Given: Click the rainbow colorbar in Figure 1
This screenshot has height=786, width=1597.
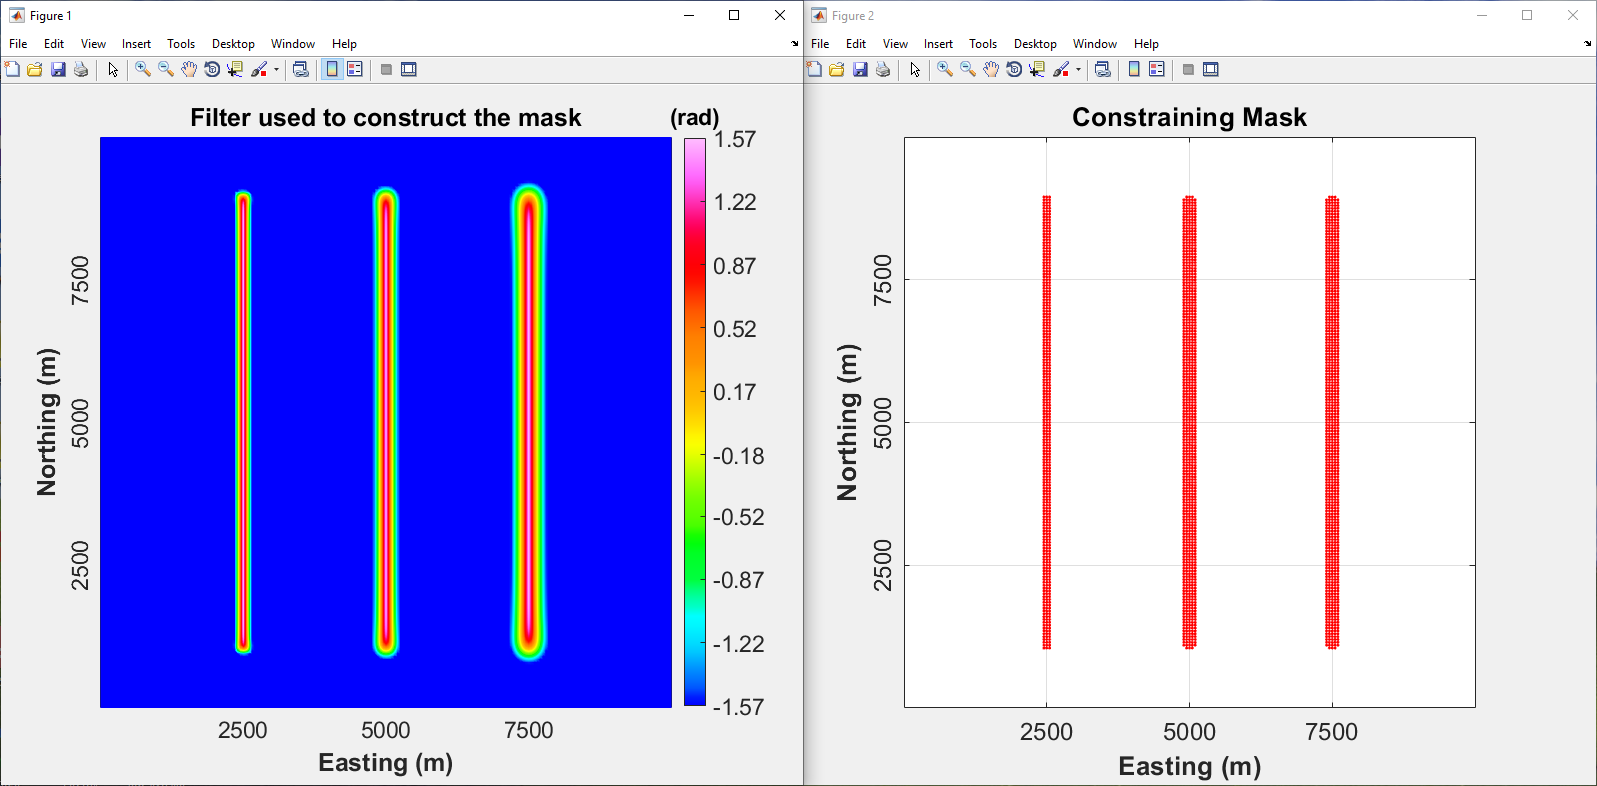Looking at the screenshot, I should [695, 422].
